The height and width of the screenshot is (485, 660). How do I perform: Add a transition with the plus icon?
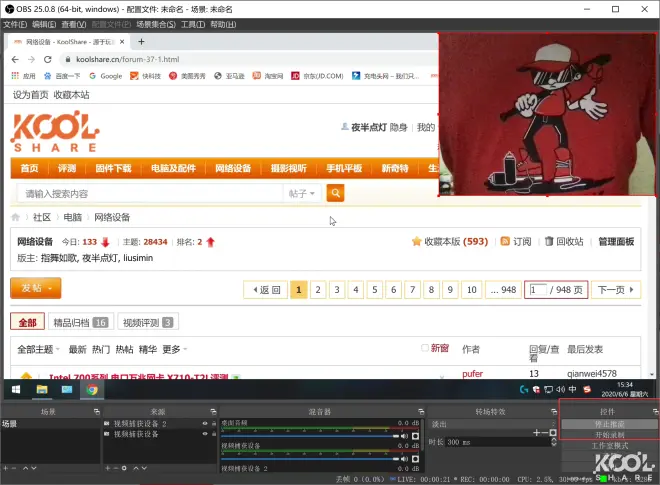(536, 432)
